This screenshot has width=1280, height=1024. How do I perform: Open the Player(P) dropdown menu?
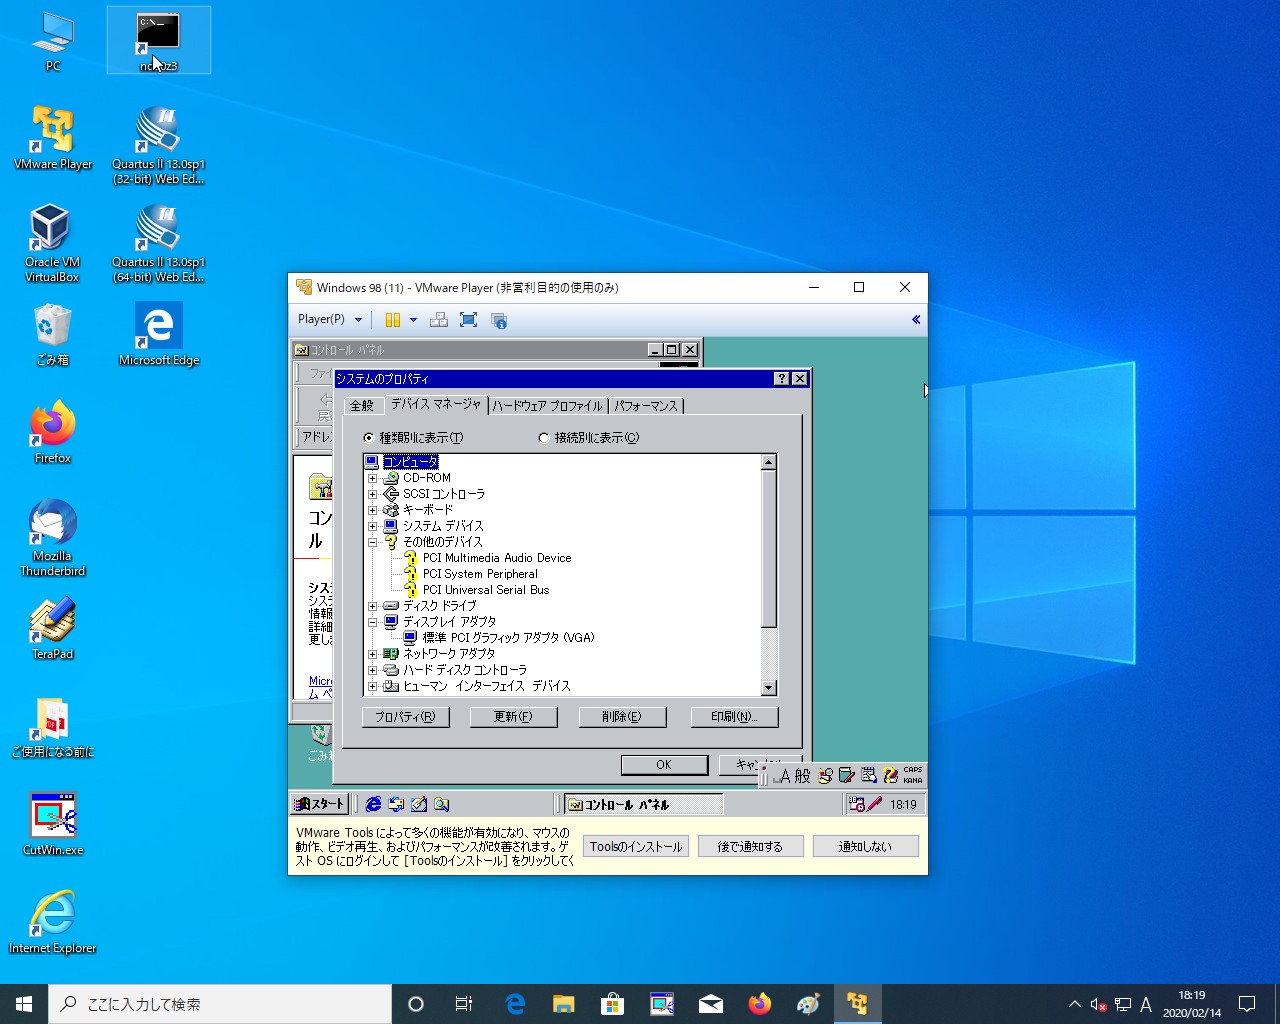330,320
